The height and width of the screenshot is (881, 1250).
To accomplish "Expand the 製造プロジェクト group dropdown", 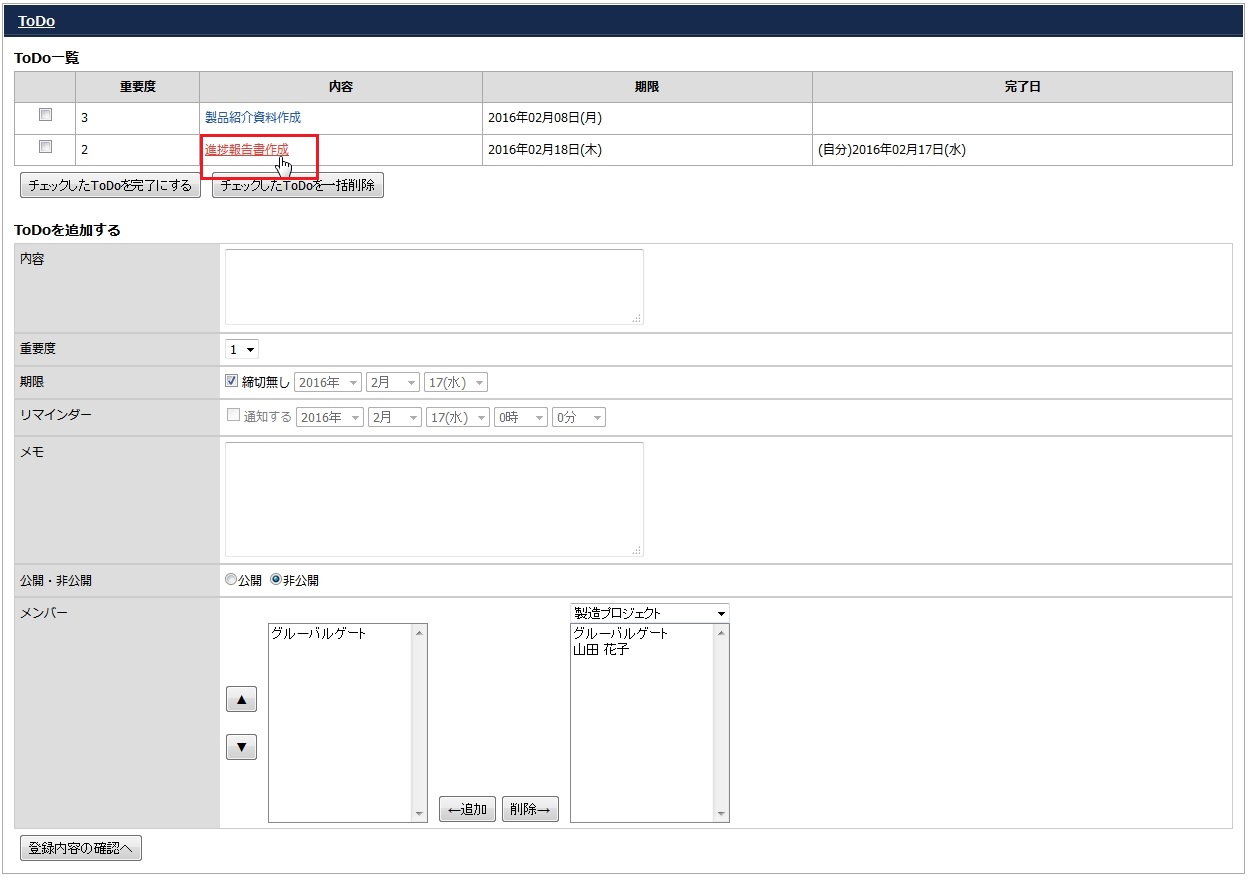I will pos(649,612).
